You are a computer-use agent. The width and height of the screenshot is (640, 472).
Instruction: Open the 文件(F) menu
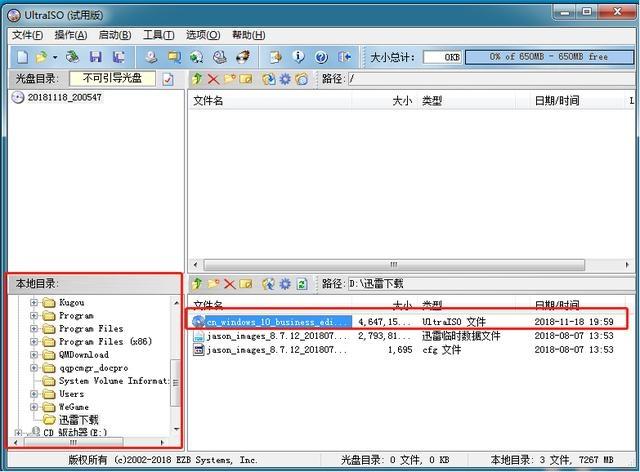pos(27,35)
